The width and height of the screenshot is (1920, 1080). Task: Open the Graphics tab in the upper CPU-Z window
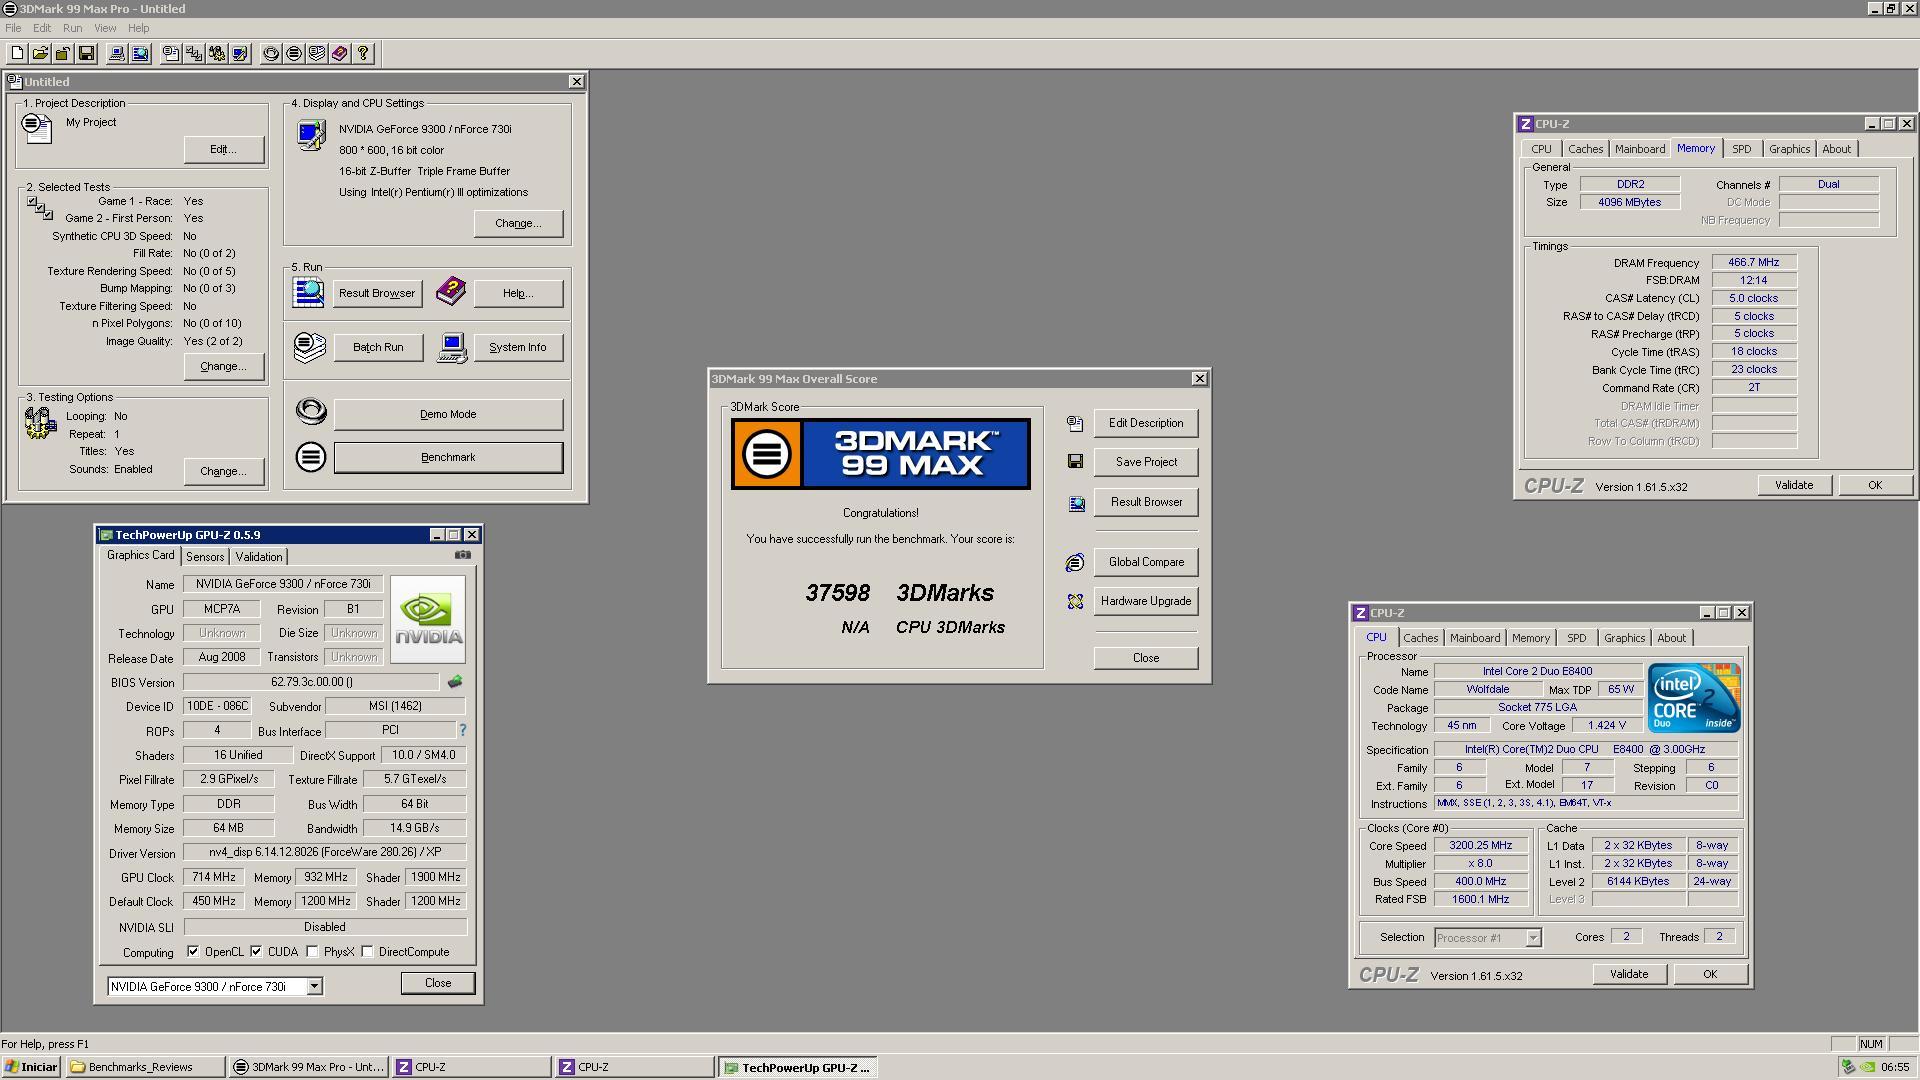coord(1789,149)
